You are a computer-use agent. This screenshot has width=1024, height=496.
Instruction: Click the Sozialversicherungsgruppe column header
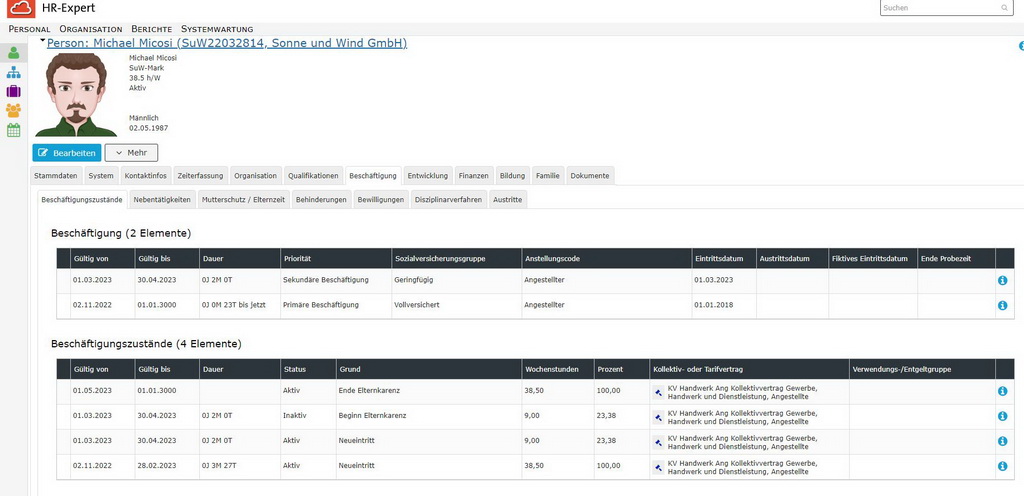(x=456, y=258)
